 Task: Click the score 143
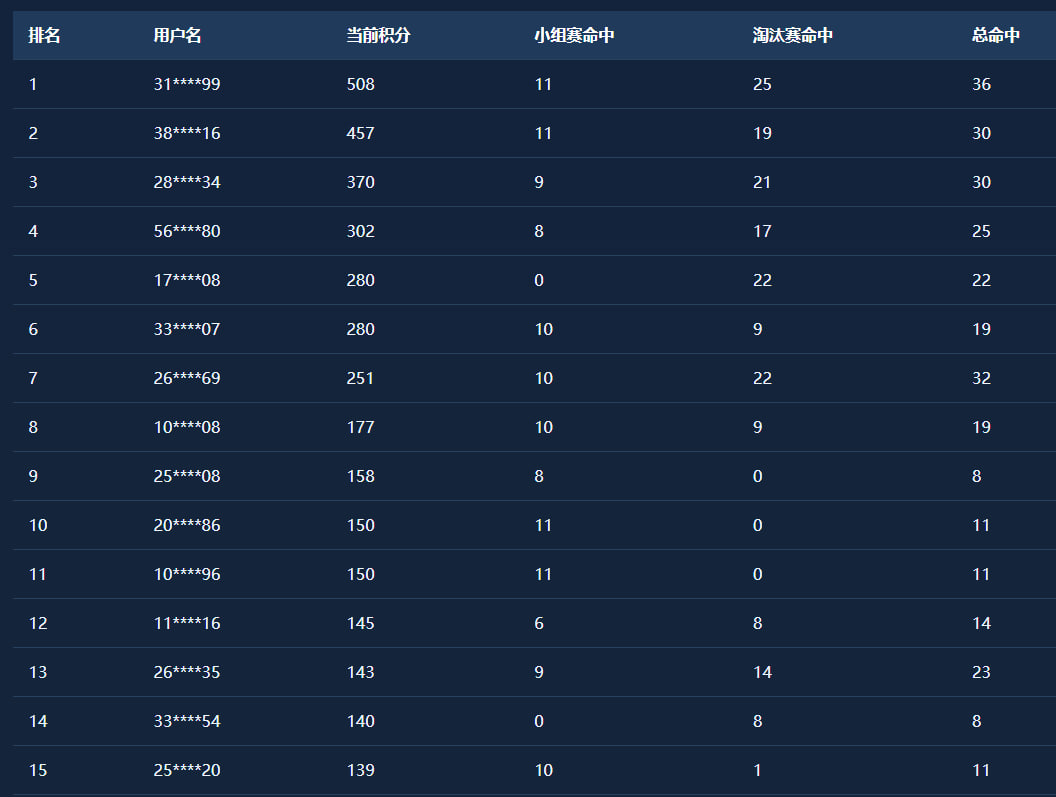(x=360, y=672)
